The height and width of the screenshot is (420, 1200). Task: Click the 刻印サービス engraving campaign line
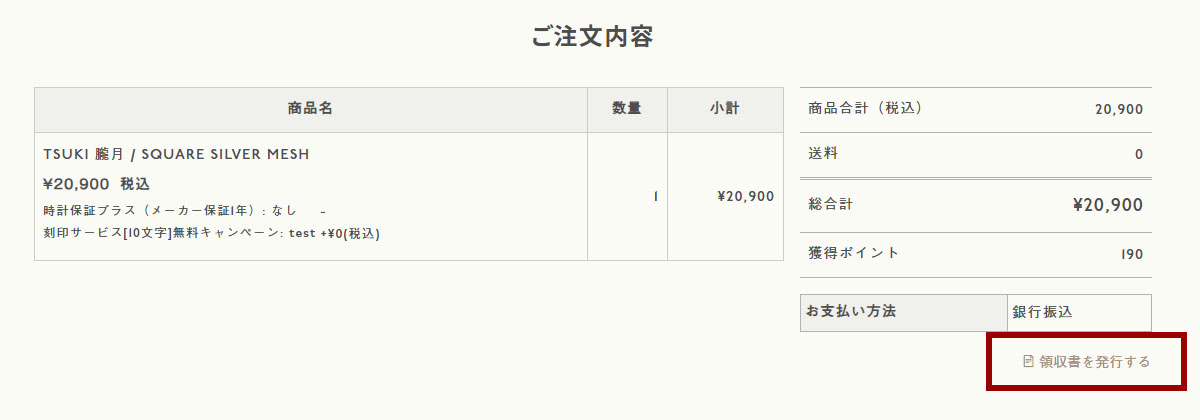tap(211, 234)
